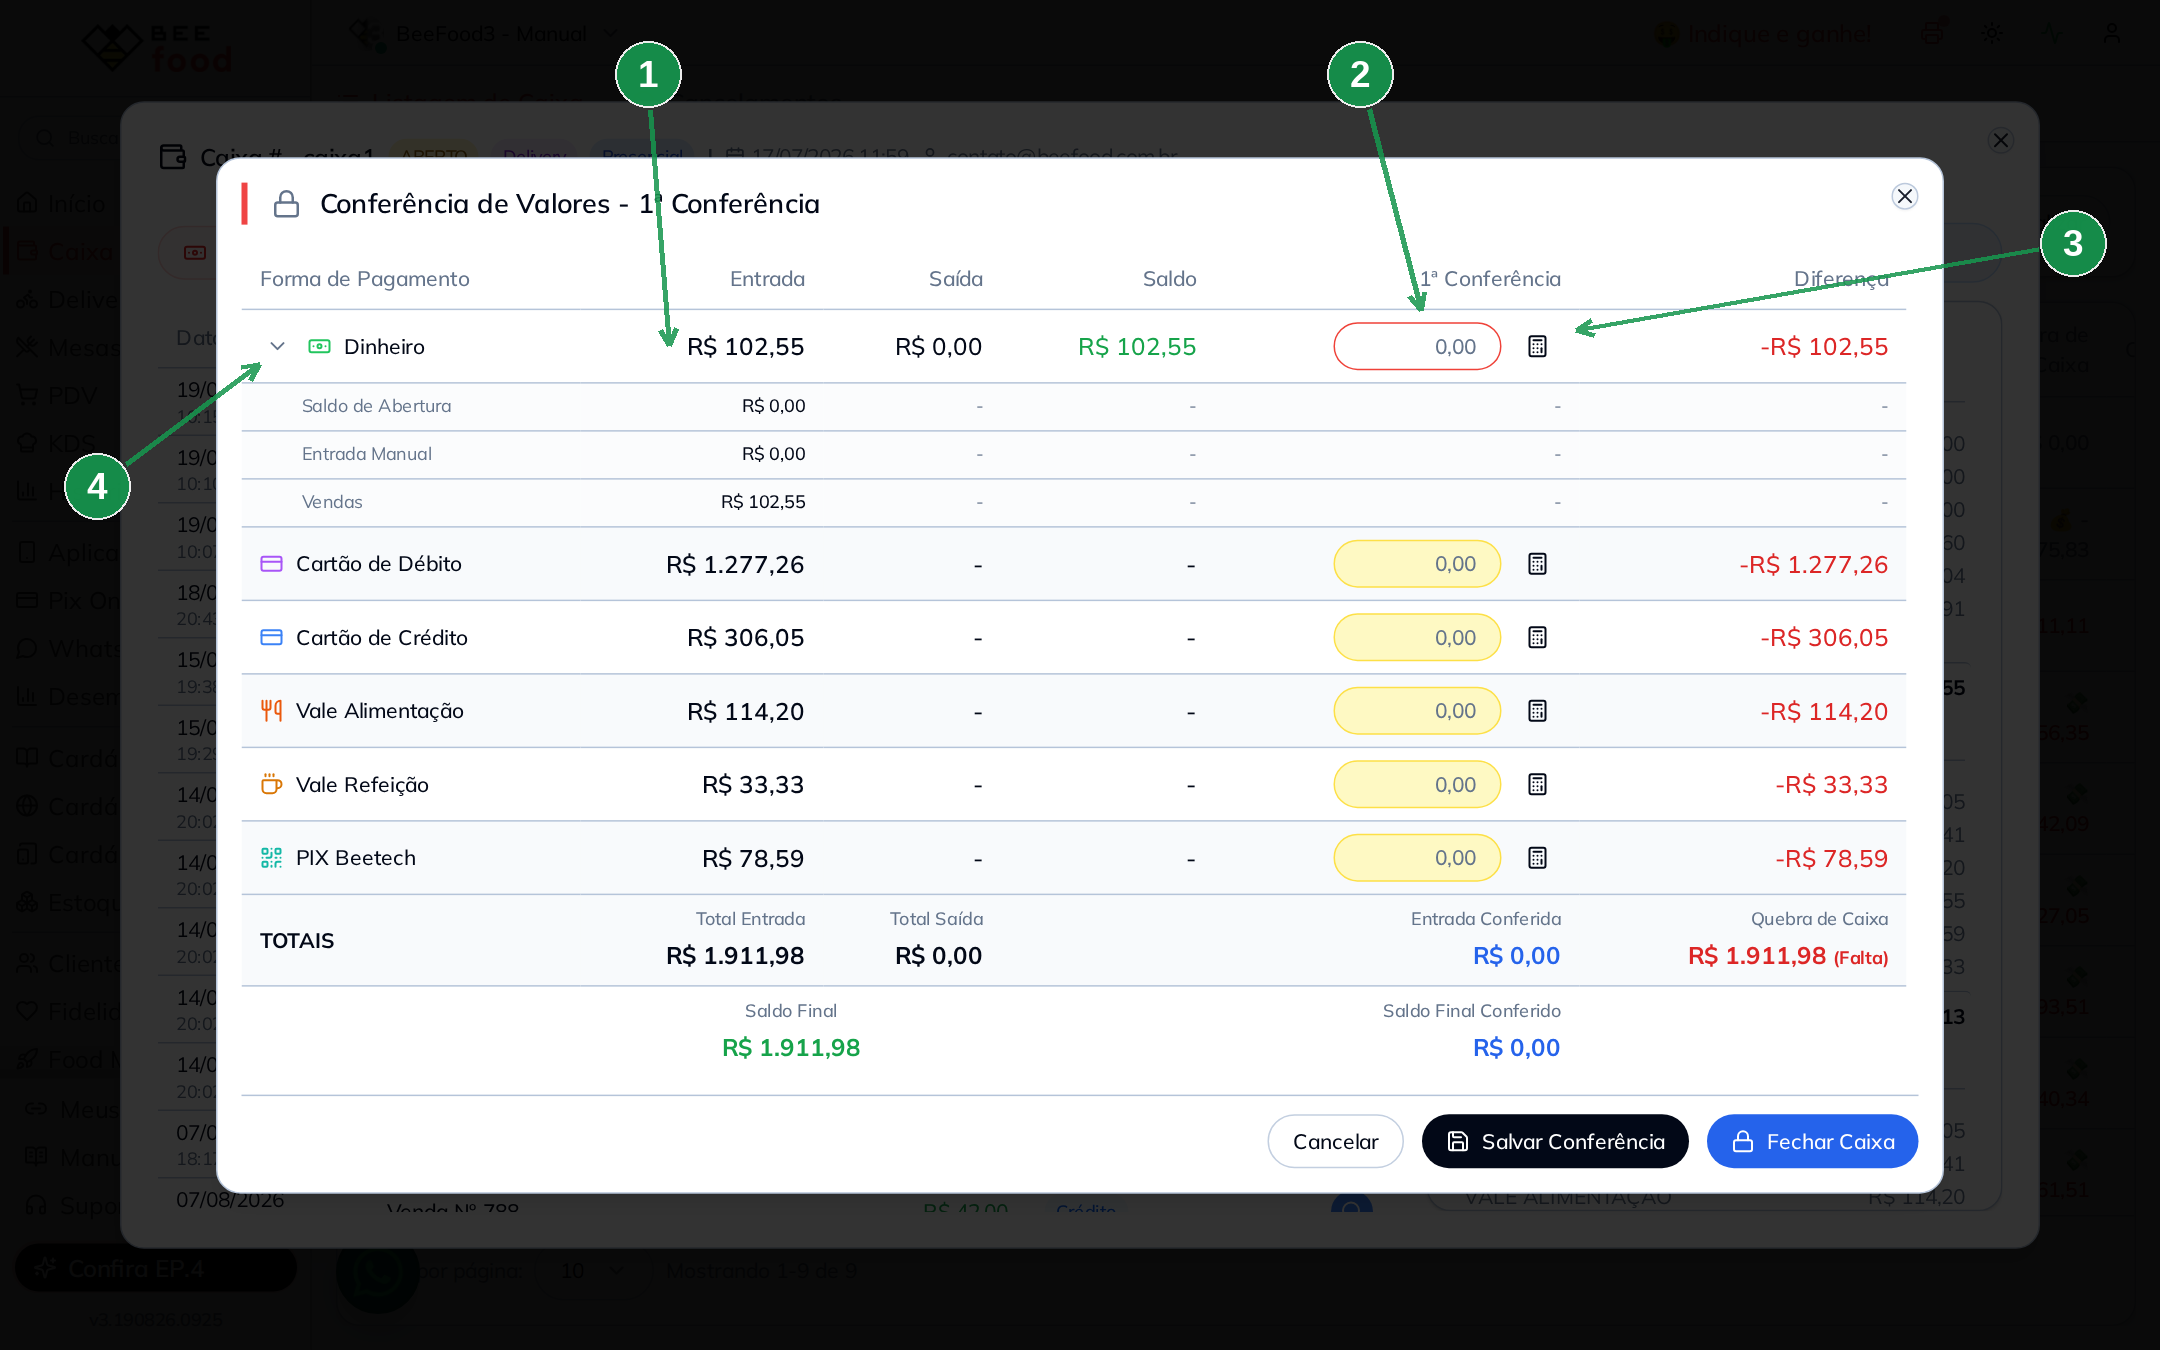This screenshot has width=2160, height=1350.
Task: Click the lock icon in dialog title
Action: click(287, 204)
